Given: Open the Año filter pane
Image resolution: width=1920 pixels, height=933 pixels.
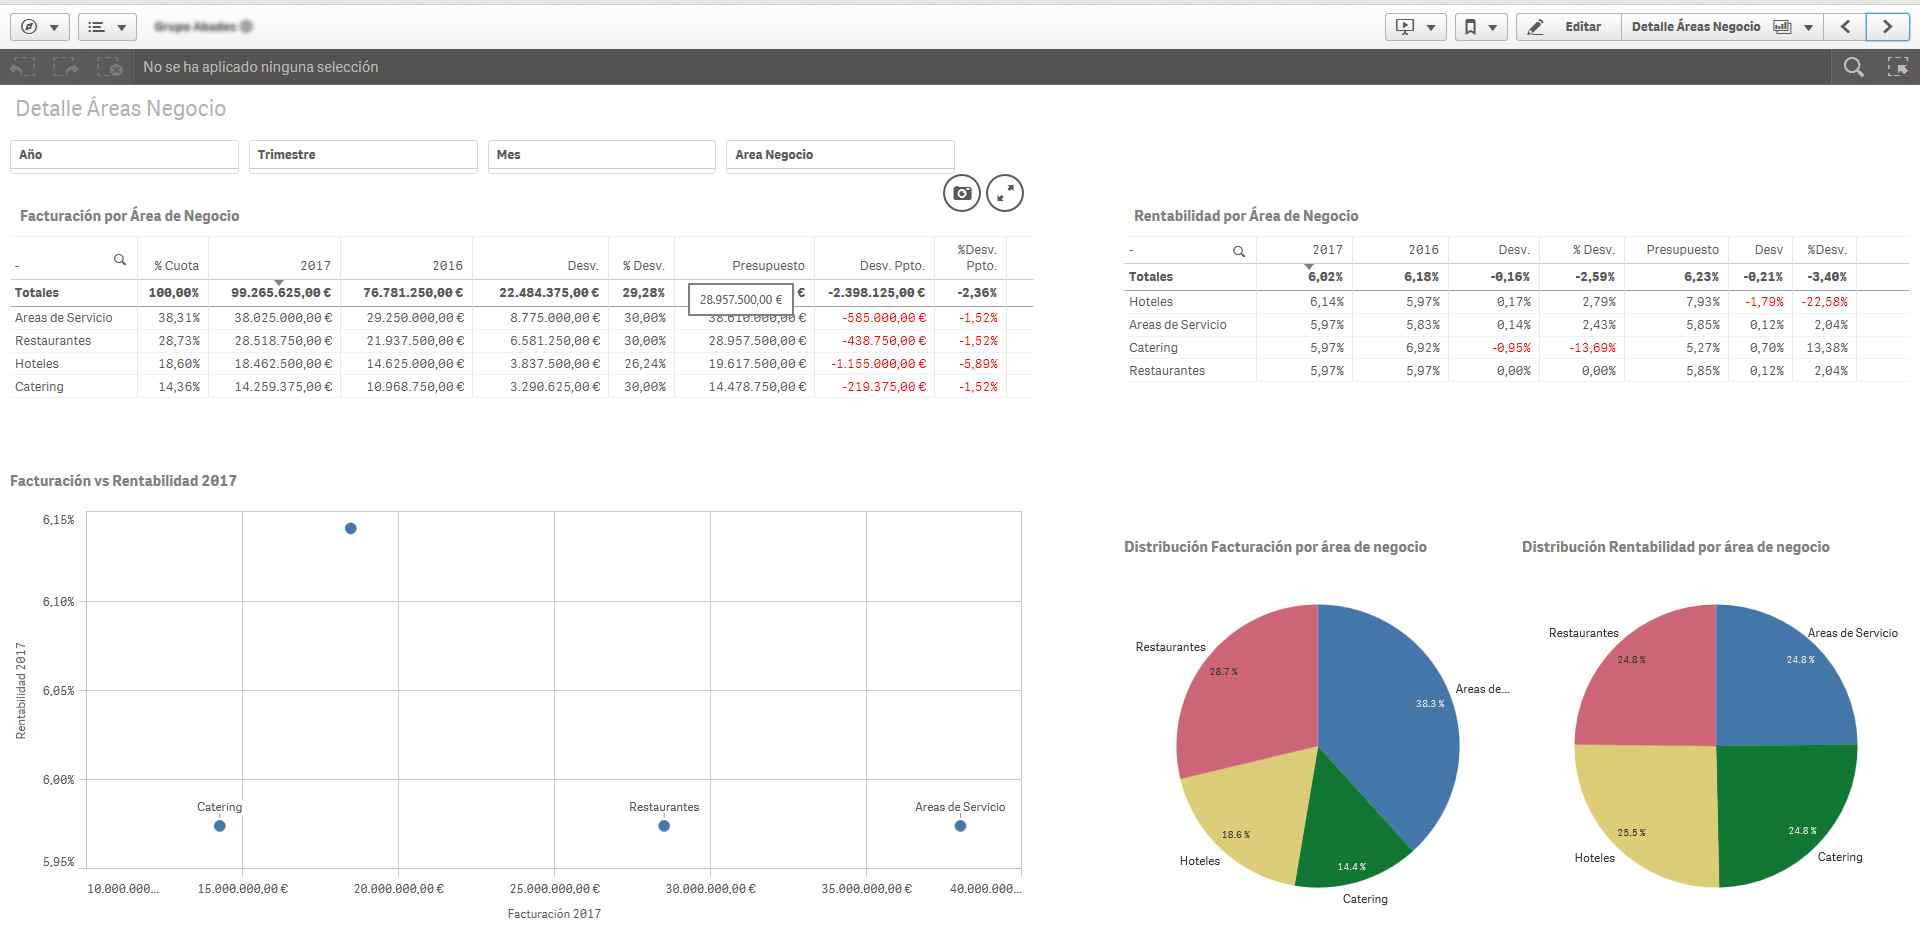Looking at the screenshot, I should [x=124, y=155].
